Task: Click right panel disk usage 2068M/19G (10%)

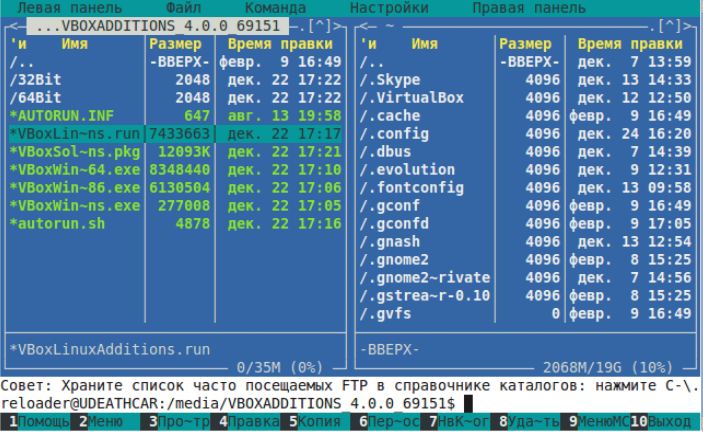Action: click(x=608, y=367)
